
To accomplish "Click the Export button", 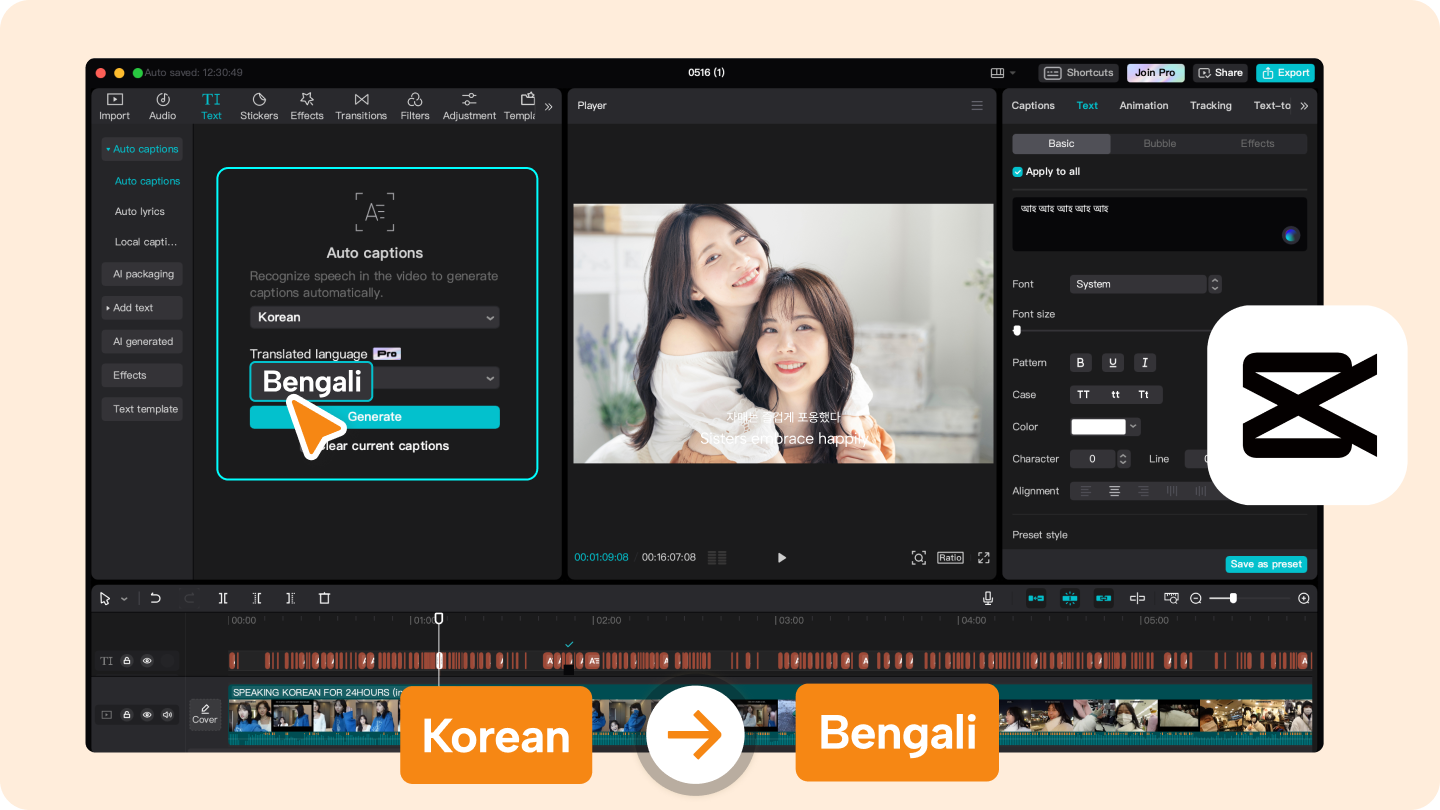I will (1285, 73).
